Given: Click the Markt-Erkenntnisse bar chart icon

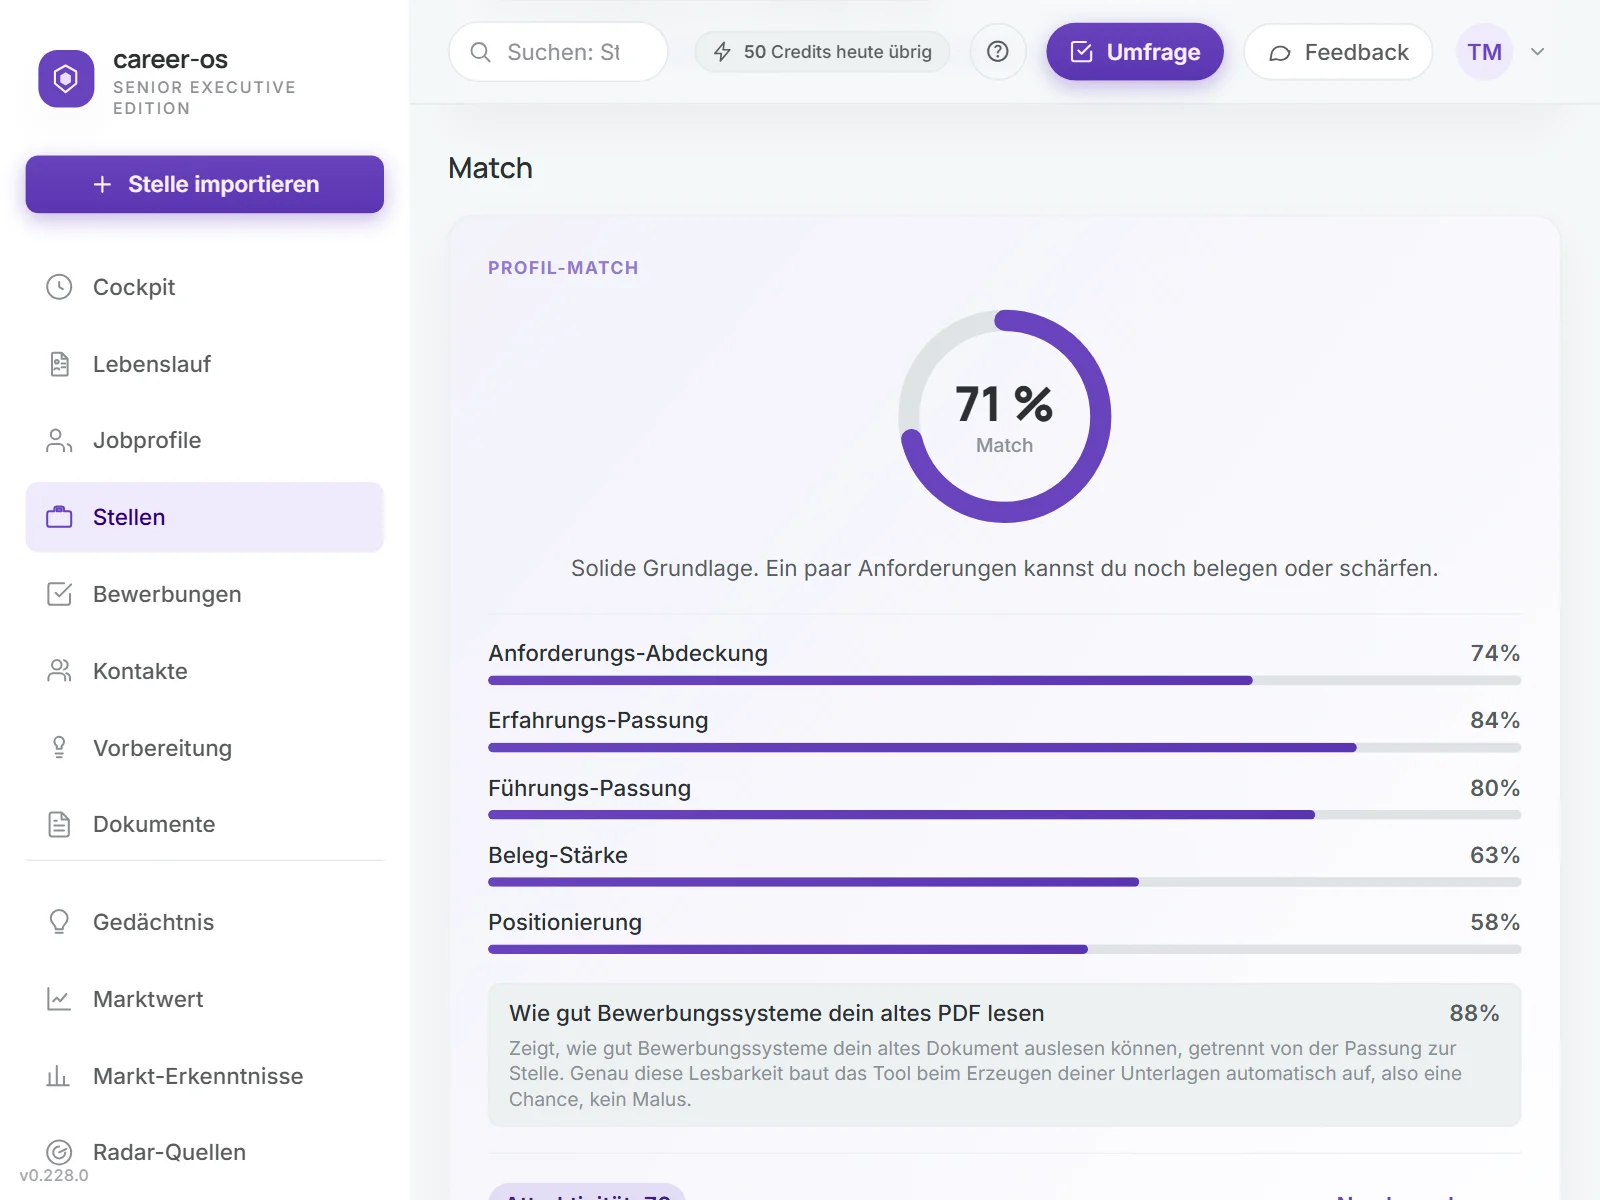Looking at the screenshot, I should 59,1076.
